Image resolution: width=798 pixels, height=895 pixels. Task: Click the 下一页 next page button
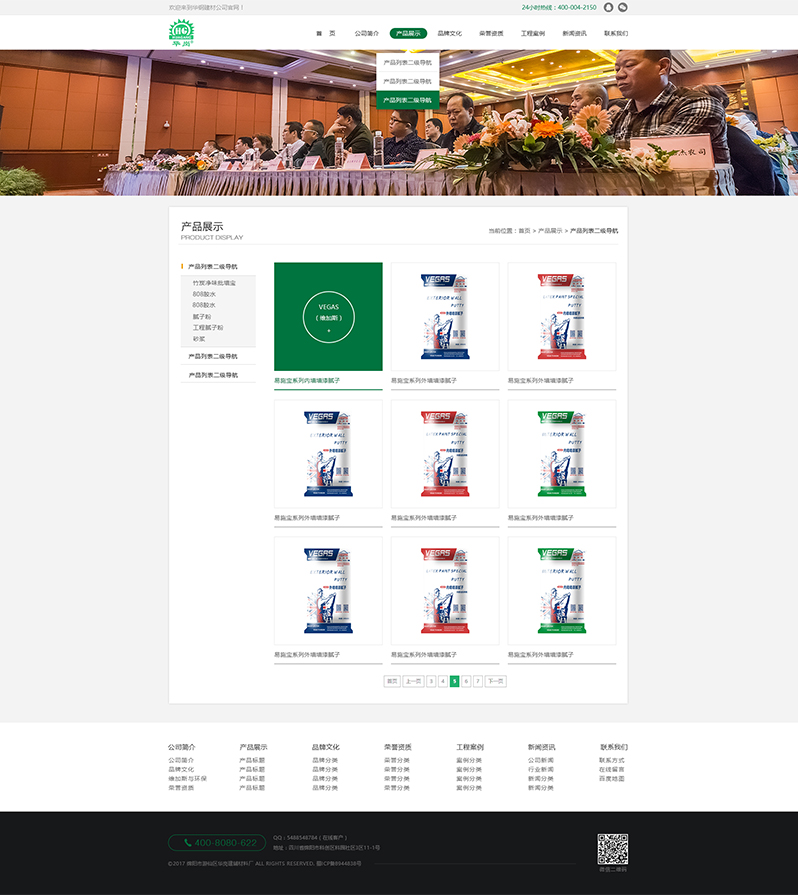pyautogui.click(x=495, y=681)
